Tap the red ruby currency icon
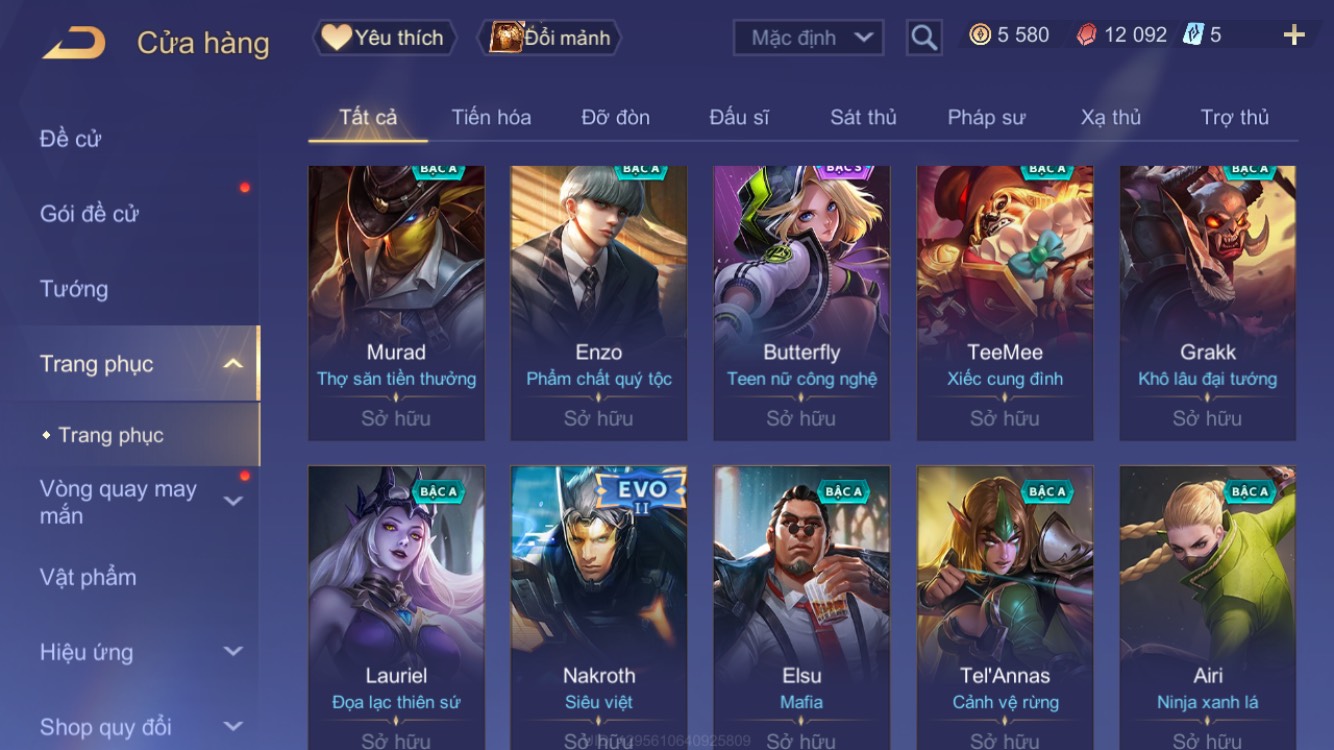The height and width of the screenshot is (750, 1334). pyautogui.click(x=1086, y=35)
